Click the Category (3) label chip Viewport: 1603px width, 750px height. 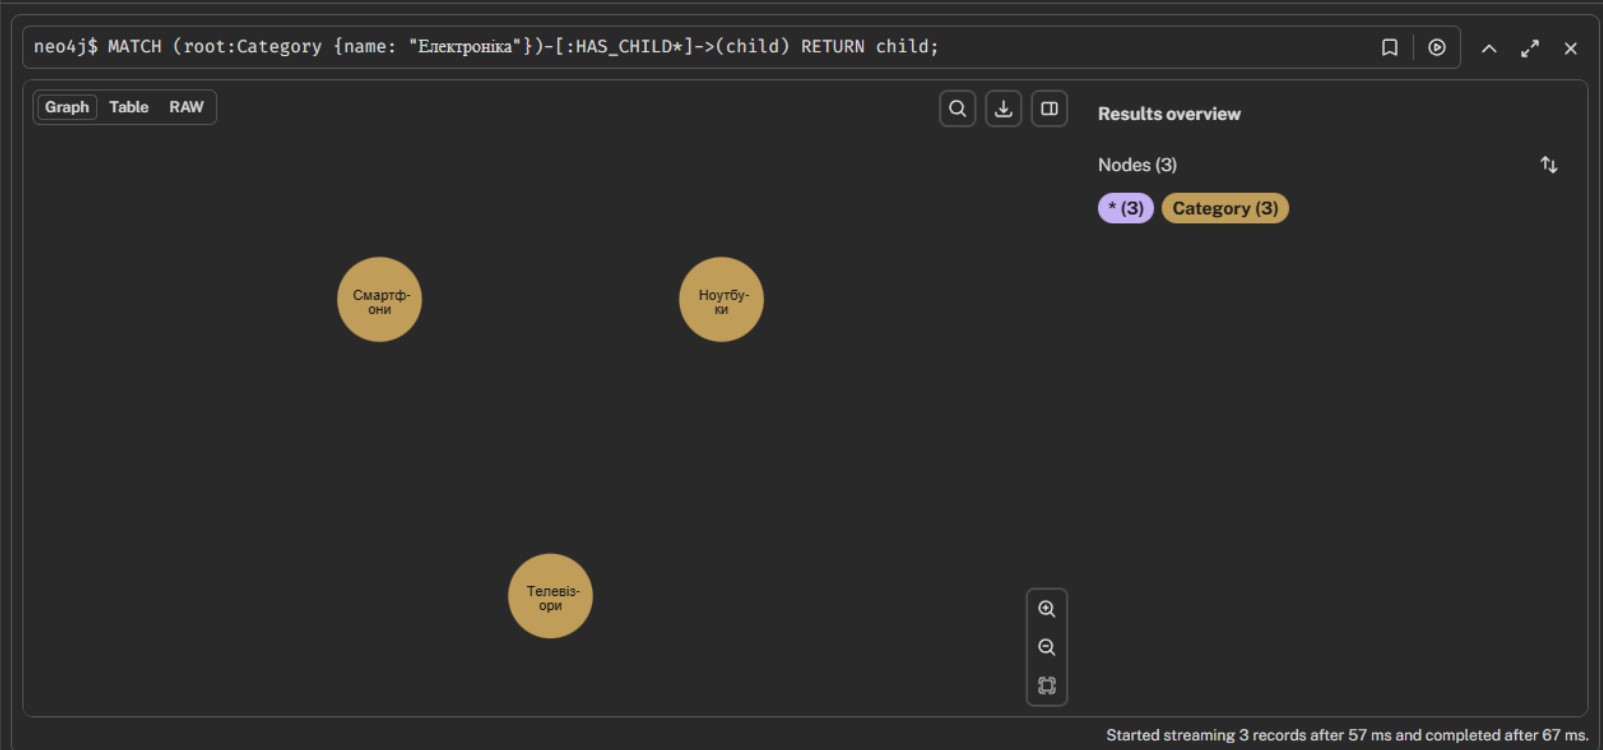(1224, 208)
